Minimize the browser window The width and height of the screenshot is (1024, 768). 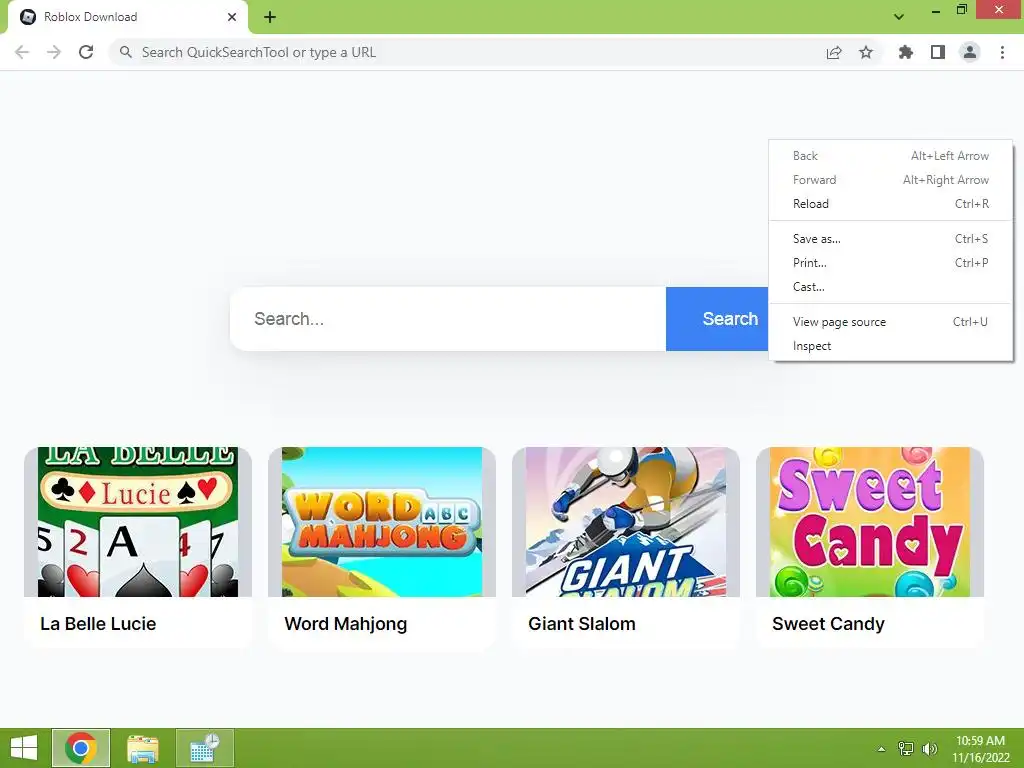(936, 10)
